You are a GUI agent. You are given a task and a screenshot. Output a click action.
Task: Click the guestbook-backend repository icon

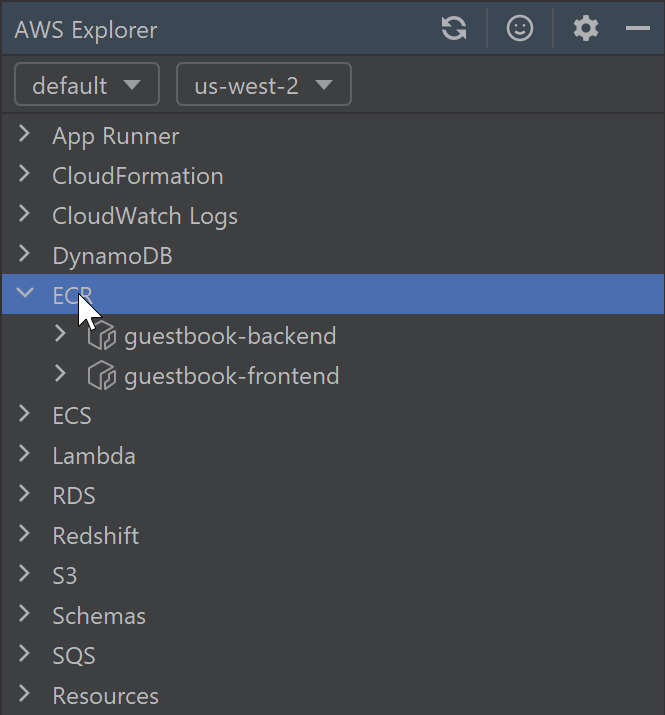[x=102, y=336]
